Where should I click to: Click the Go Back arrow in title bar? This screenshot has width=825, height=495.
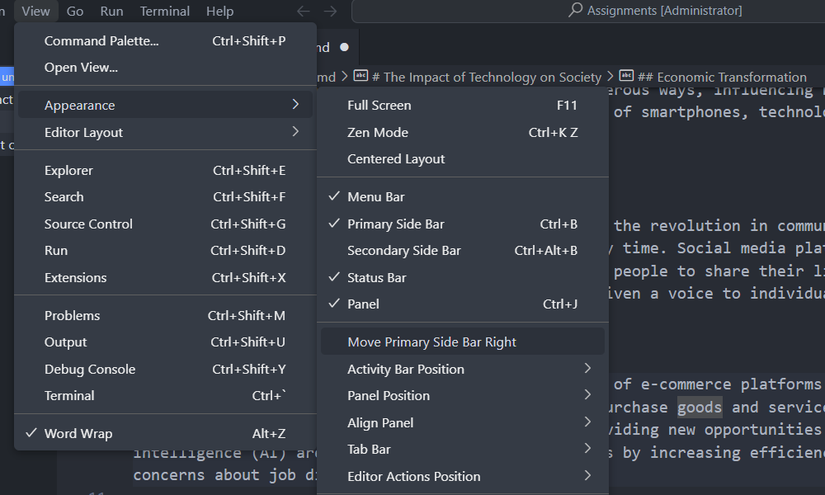tap(304, 11)
